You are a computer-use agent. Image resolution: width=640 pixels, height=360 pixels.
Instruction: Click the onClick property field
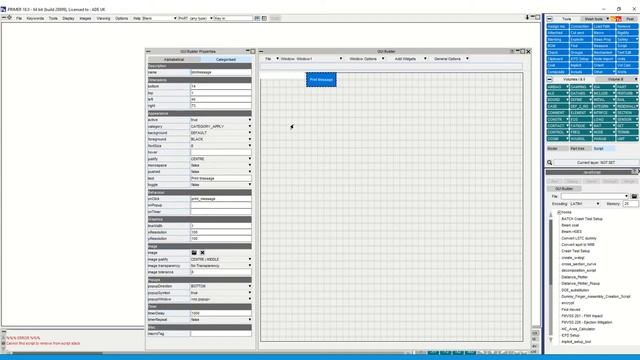pos(221,199)
